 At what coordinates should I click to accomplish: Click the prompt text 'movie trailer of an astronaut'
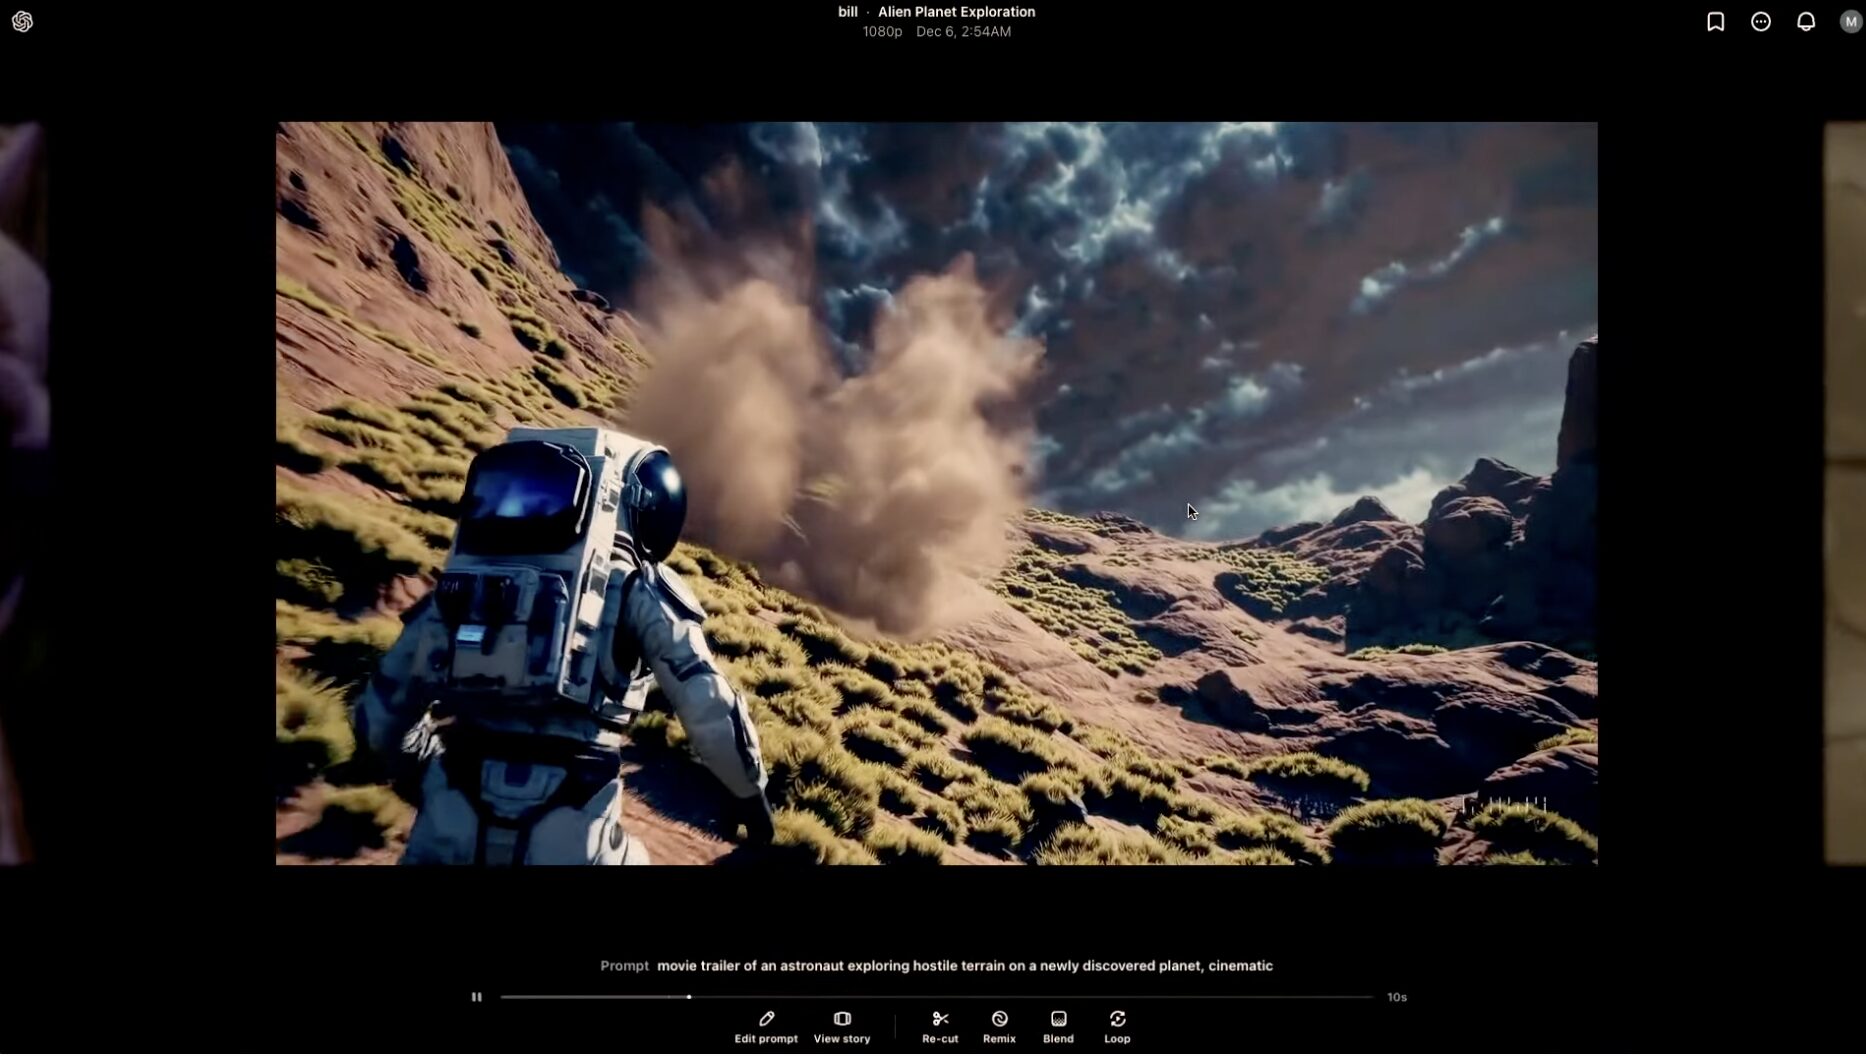point(749,967)
